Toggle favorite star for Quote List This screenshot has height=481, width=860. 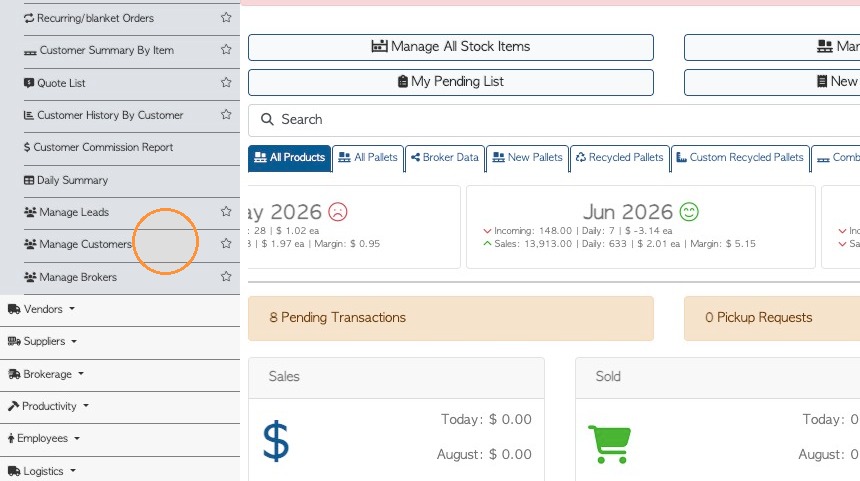[x=226, y=82]
